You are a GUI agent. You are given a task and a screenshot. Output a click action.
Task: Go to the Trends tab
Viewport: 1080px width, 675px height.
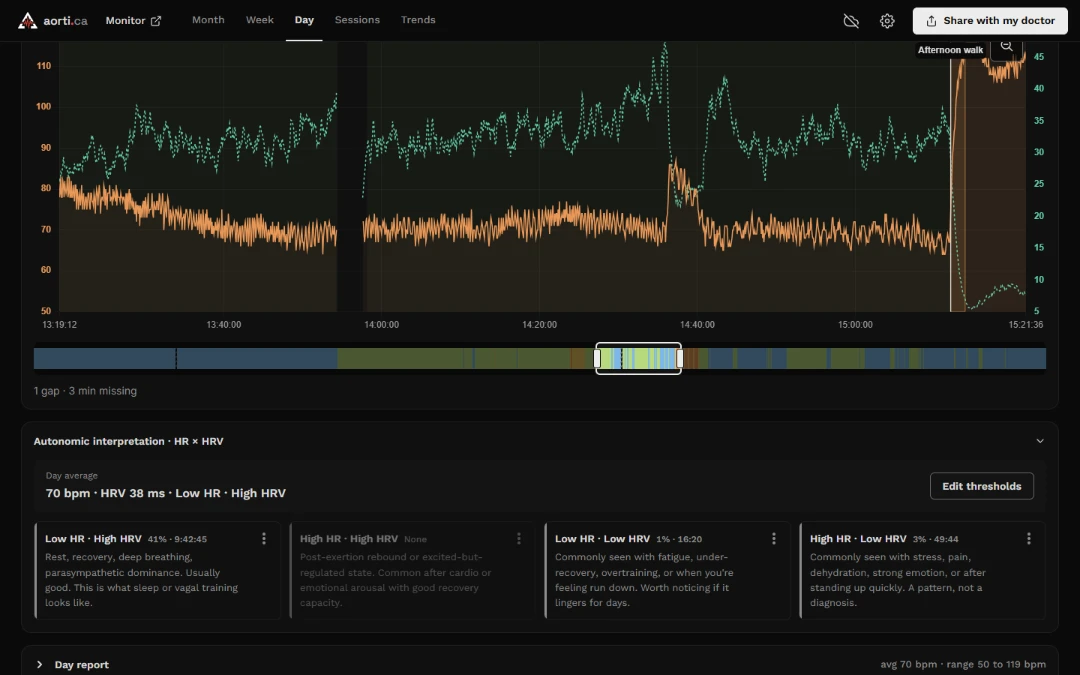click(x=418, y=20)
